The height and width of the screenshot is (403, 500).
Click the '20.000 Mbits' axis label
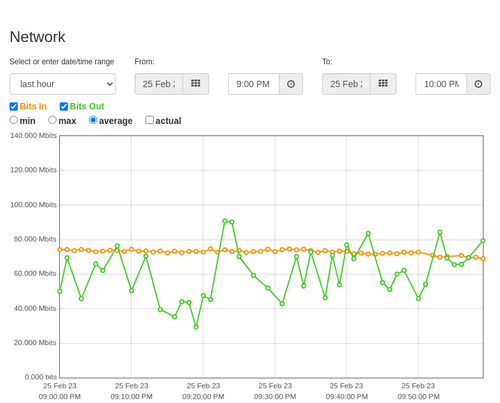(35, 343)
